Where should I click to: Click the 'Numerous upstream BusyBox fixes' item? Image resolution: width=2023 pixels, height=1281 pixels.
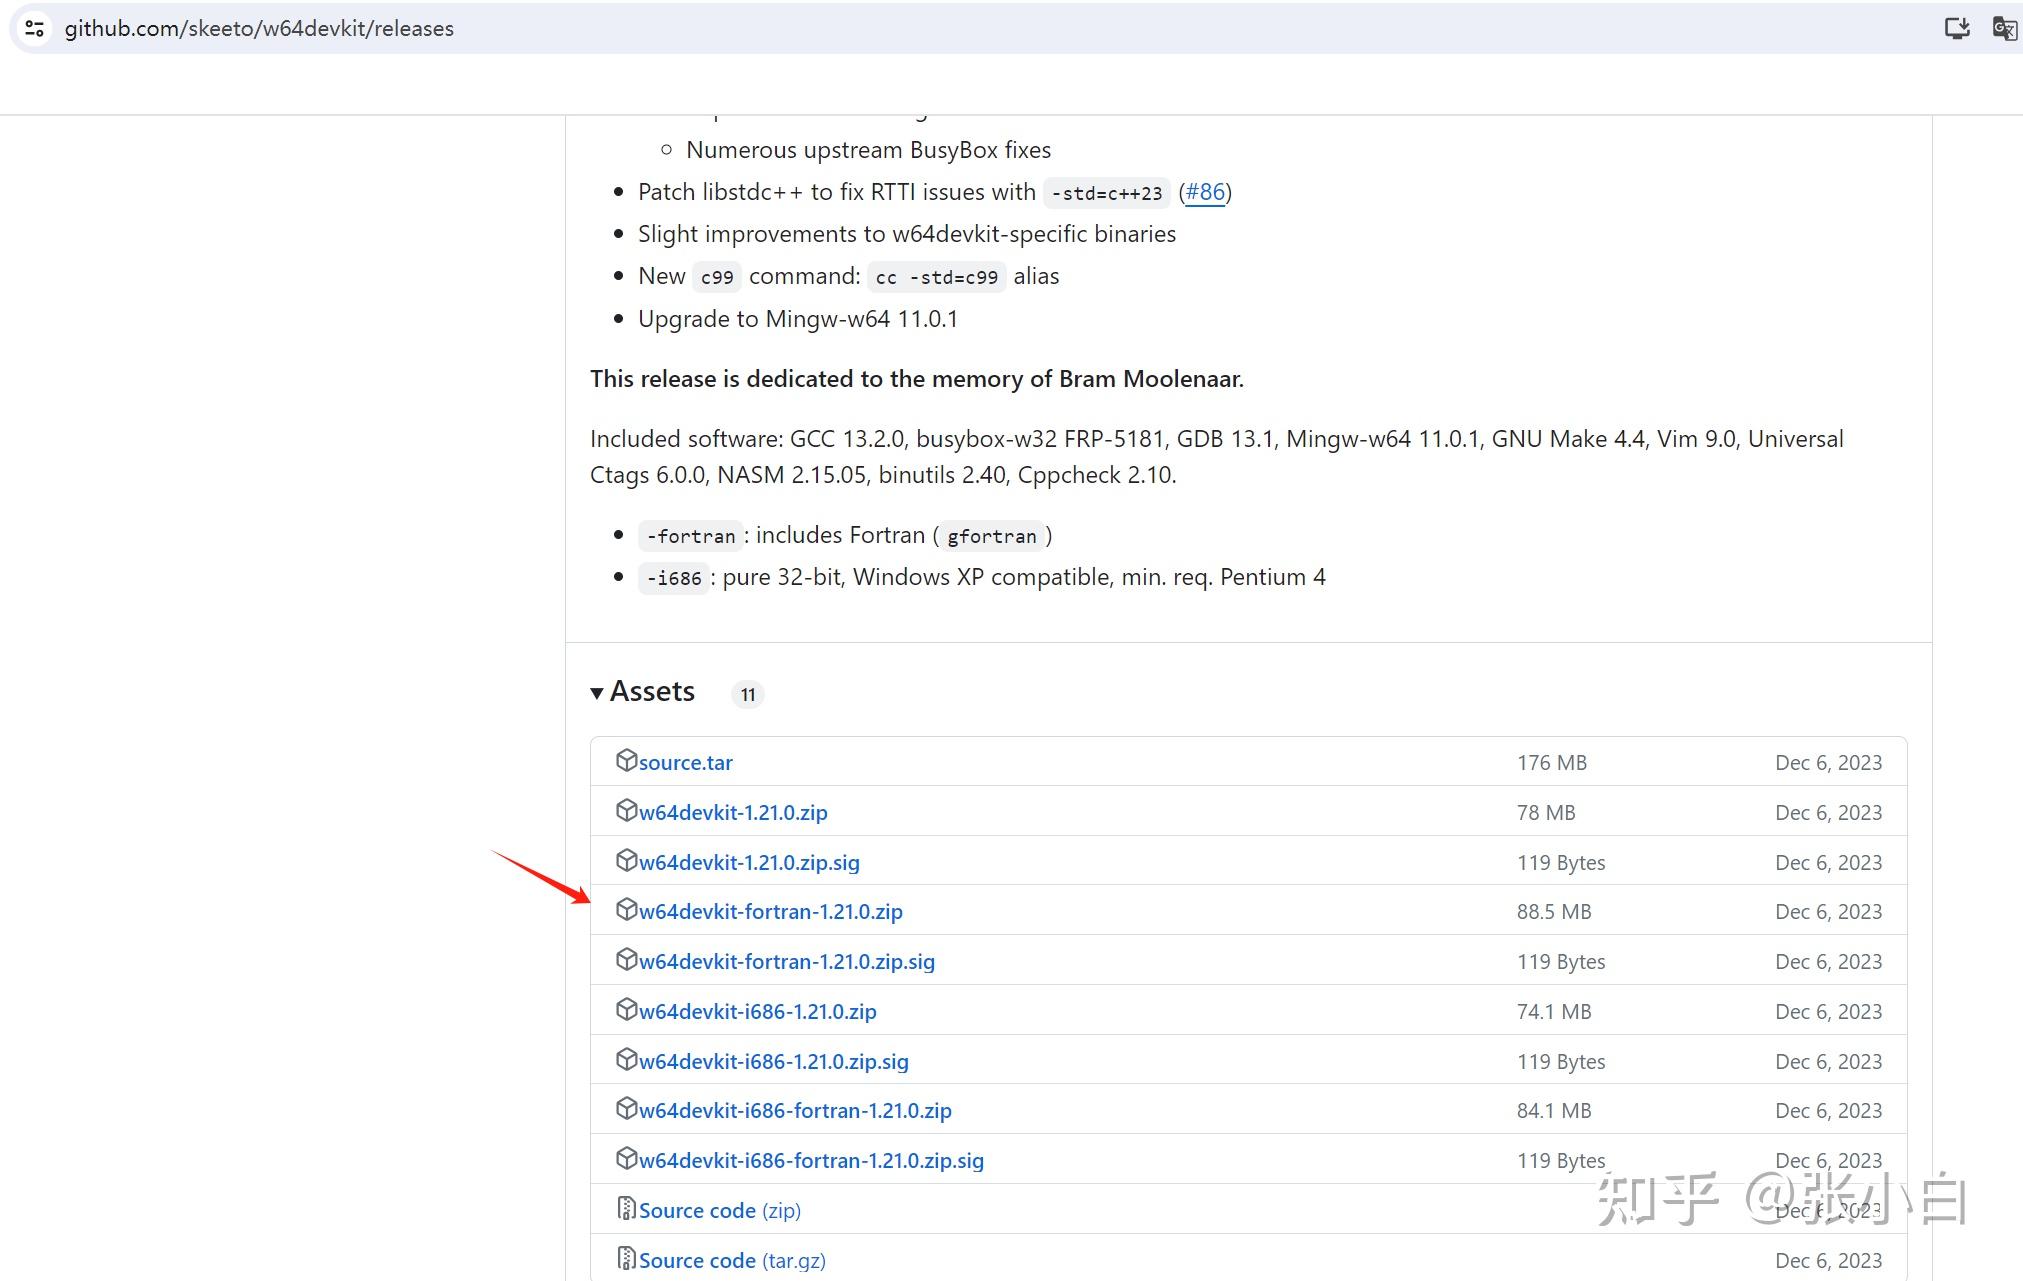pos(868,150)
